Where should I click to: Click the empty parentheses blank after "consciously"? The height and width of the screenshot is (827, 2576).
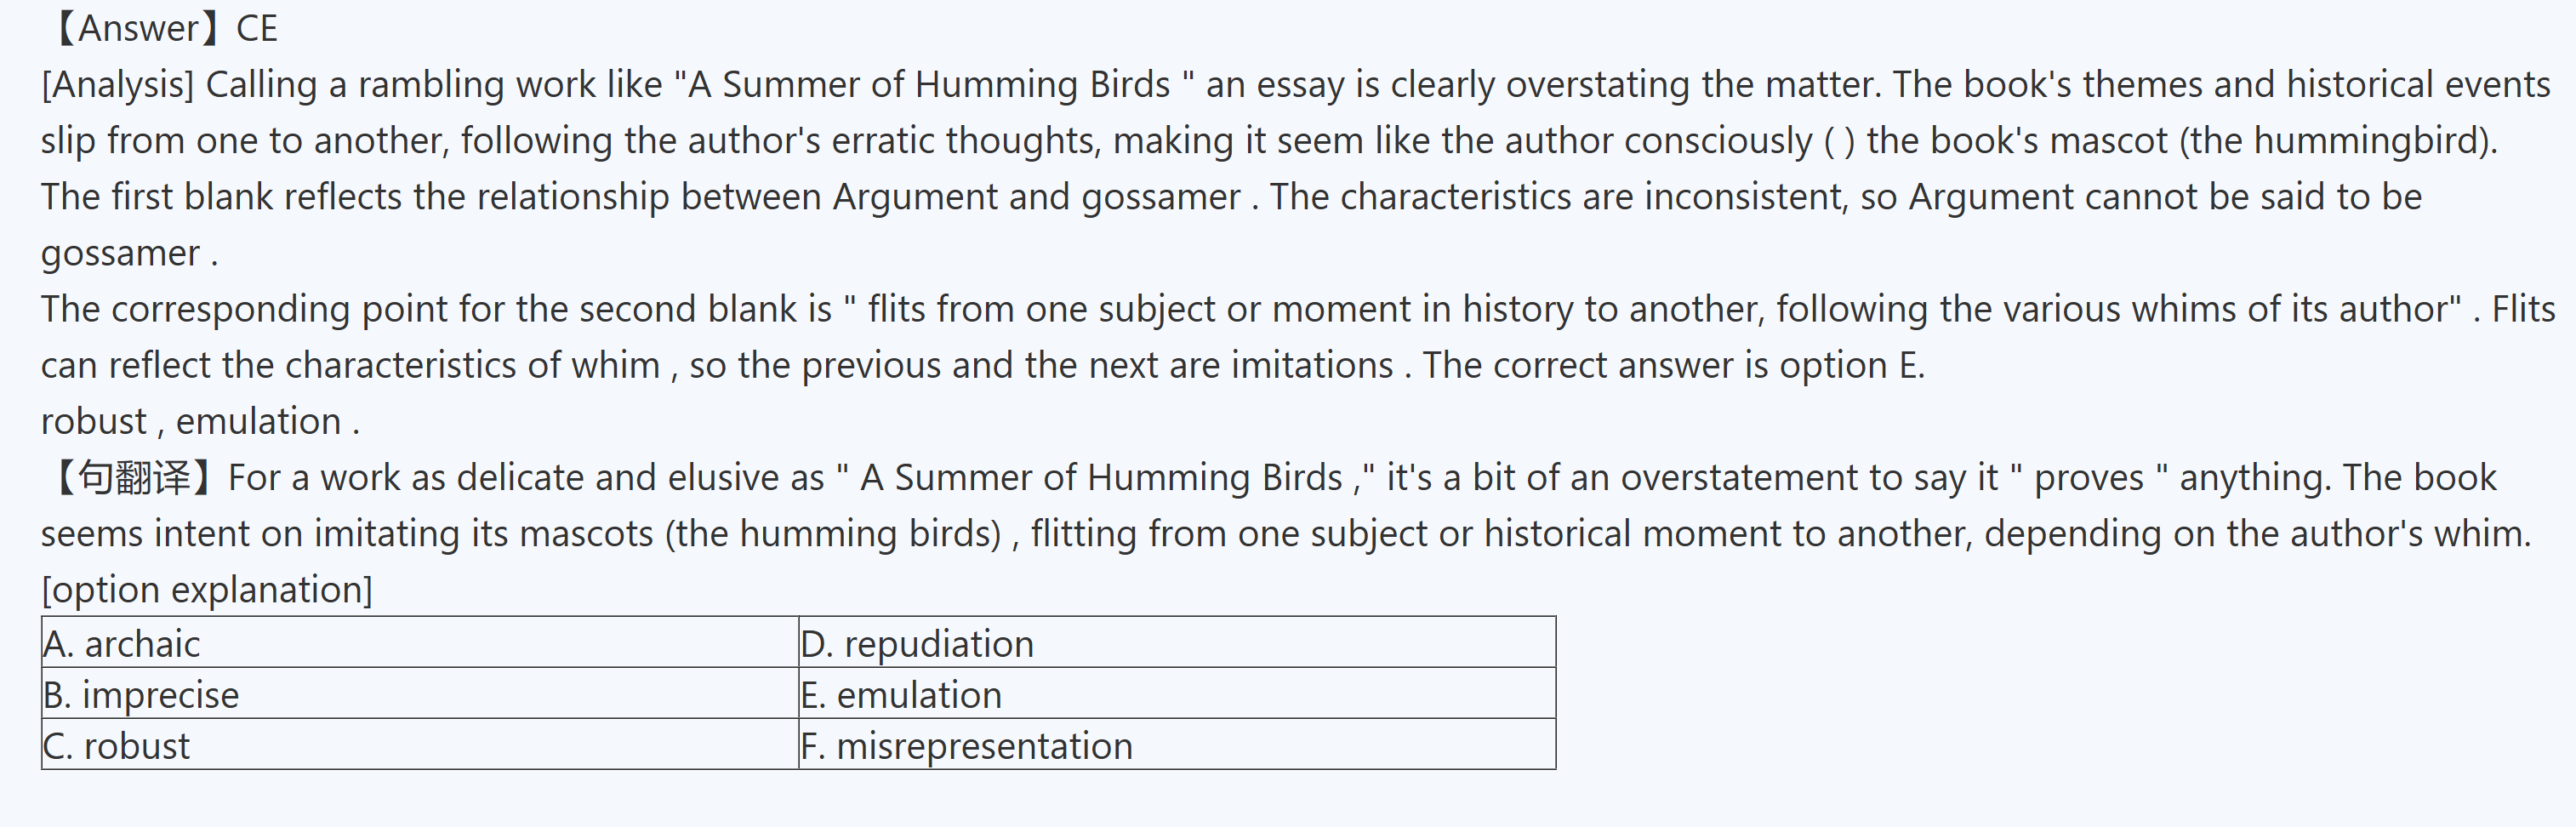pos(1839,141)
